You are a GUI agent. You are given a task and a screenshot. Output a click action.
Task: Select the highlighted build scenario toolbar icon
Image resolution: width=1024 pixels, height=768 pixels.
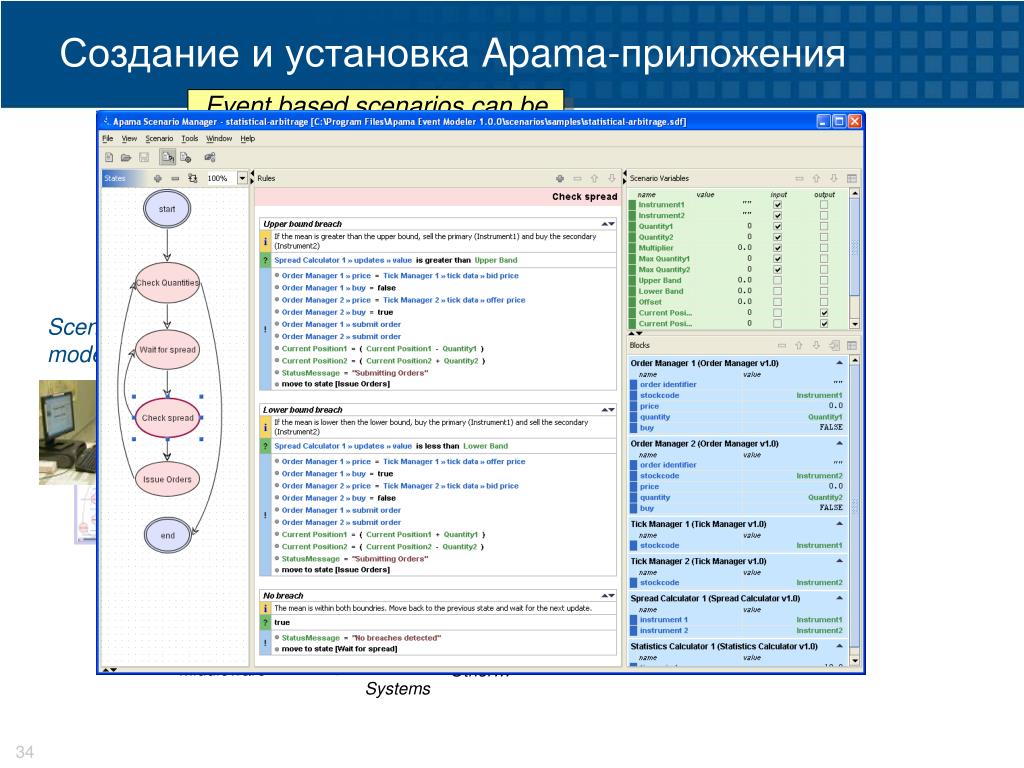(x=168, y=157)
